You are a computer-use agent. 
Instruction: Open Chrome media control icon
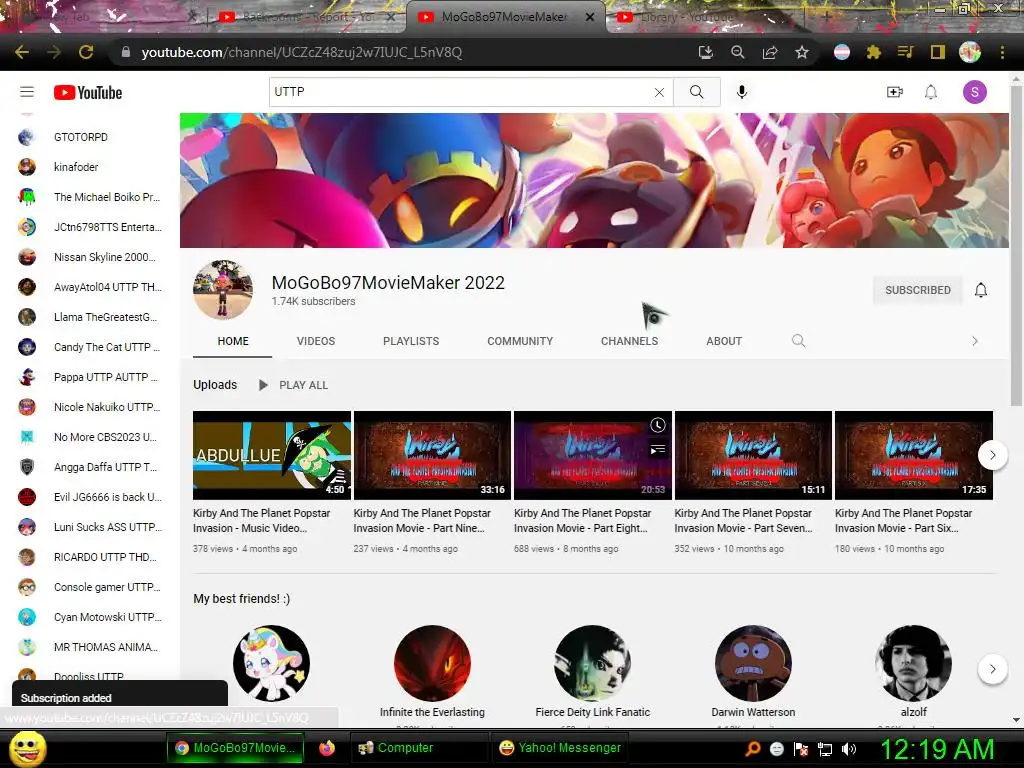[905, 52]
